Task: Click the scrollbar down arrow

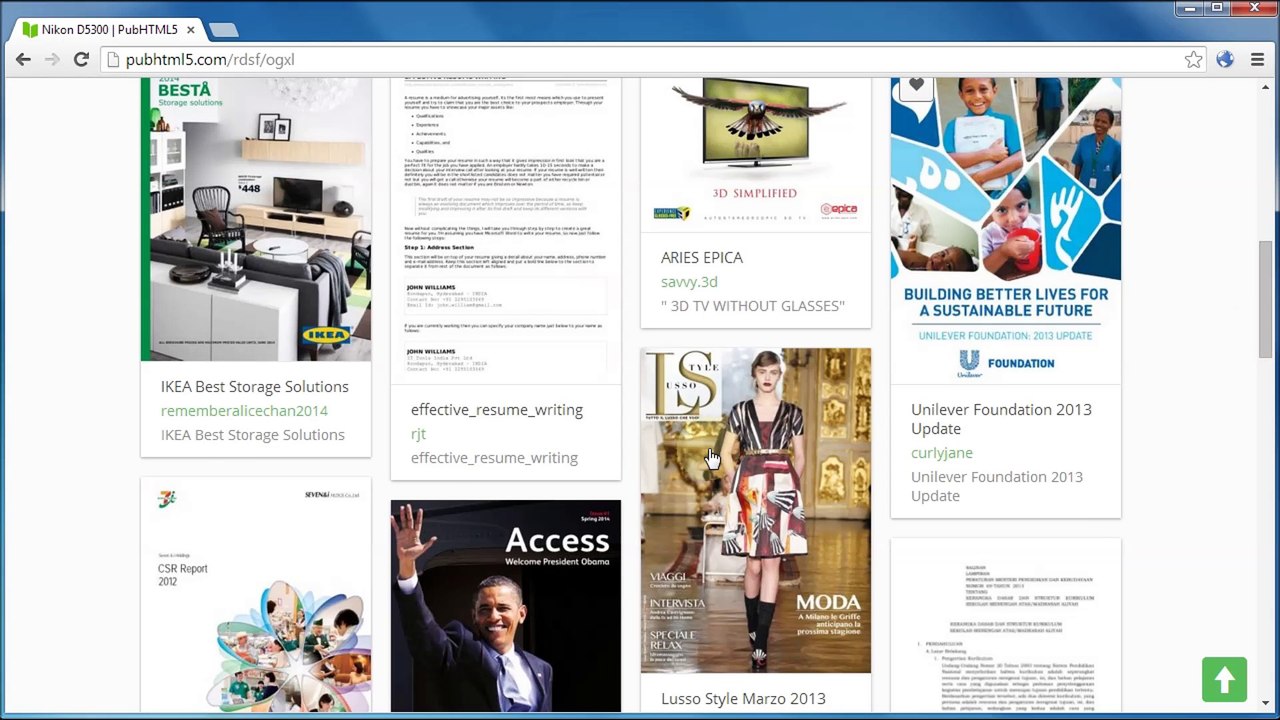Action: point(1266,703)
